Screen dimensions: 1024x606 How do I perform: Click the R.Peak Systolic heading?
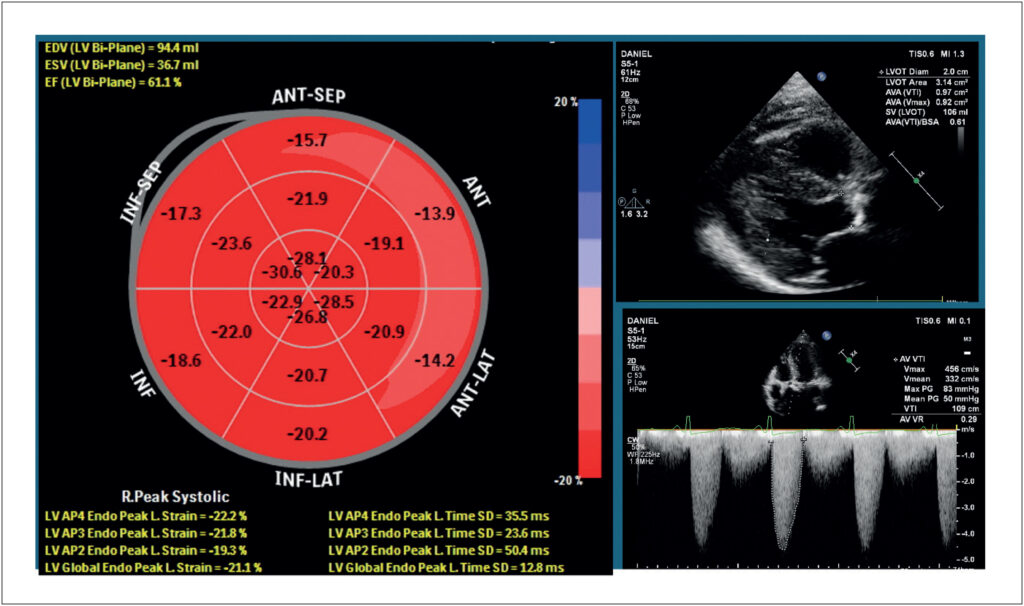pos(176,497)
